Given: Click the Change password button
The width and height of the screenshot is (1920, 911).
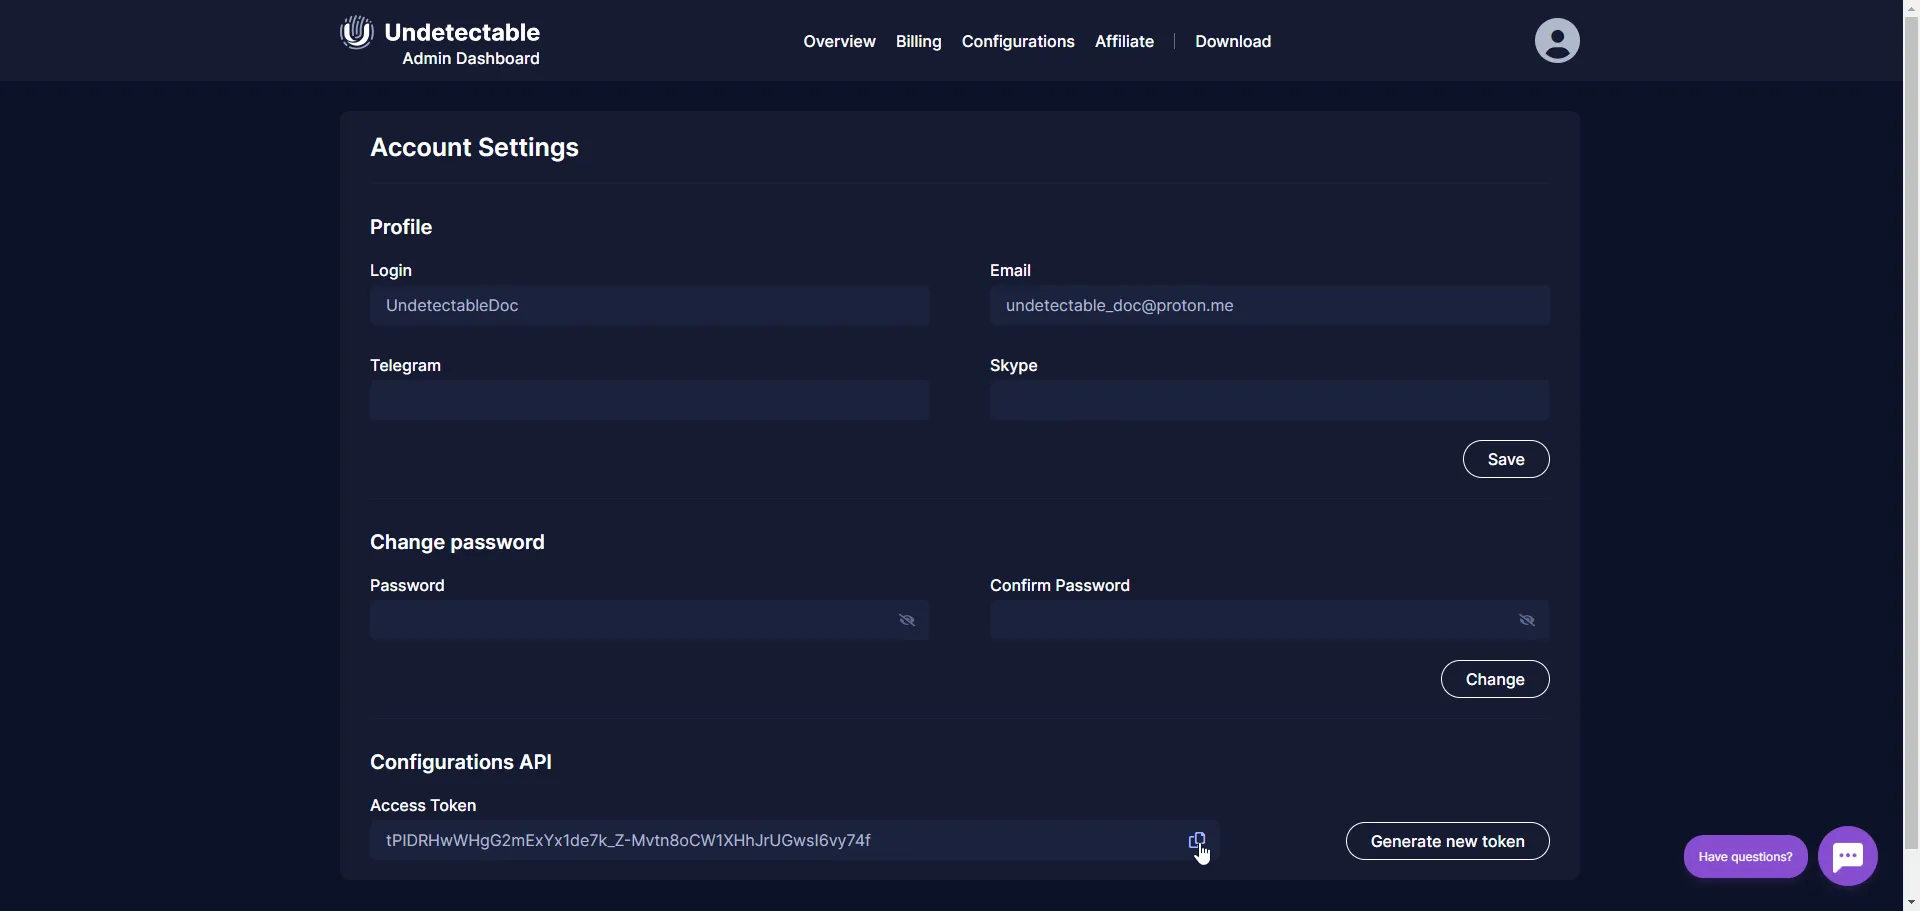Looking at the screenshot, I should (1495, 679).
